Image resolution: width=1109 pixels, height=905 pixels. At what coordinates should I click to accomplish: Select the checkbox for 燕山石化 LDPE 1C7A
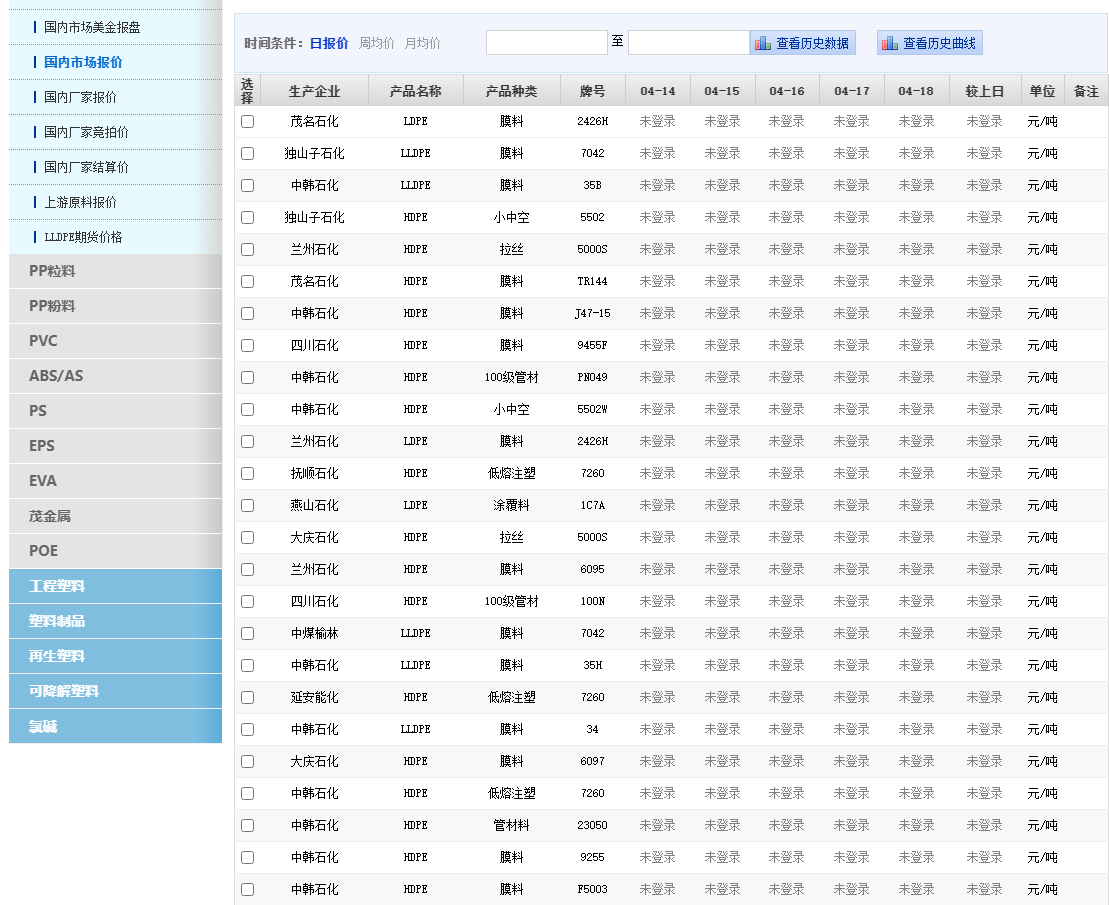tap(247, 505)
